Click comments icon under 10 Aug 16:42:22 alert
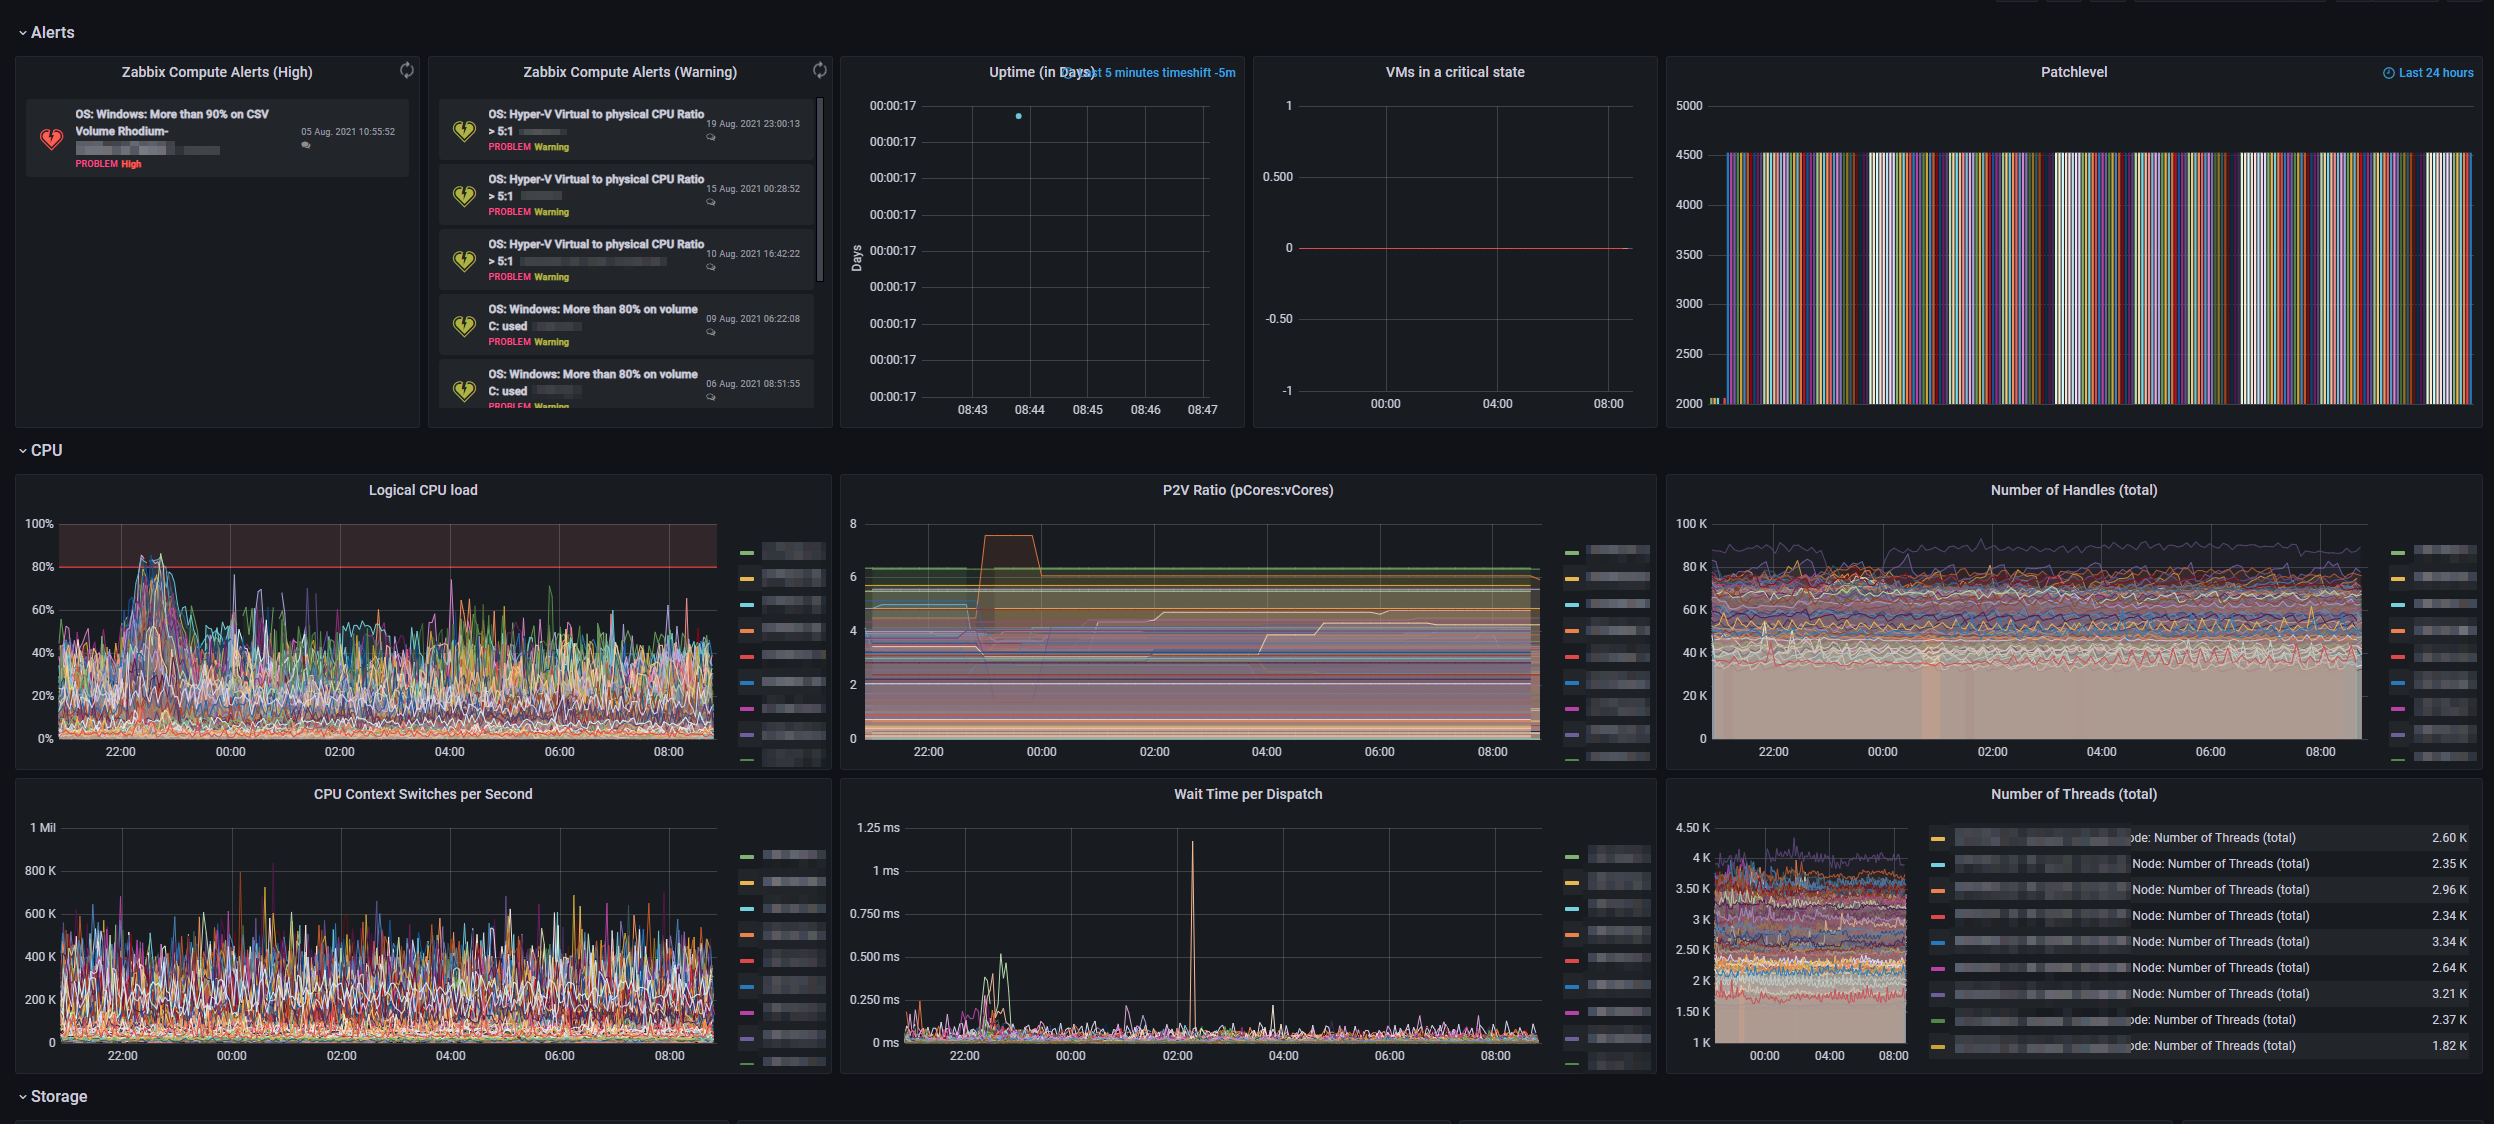The width and height of the screenshot is (2494, 1124). (x=711, y=267)
